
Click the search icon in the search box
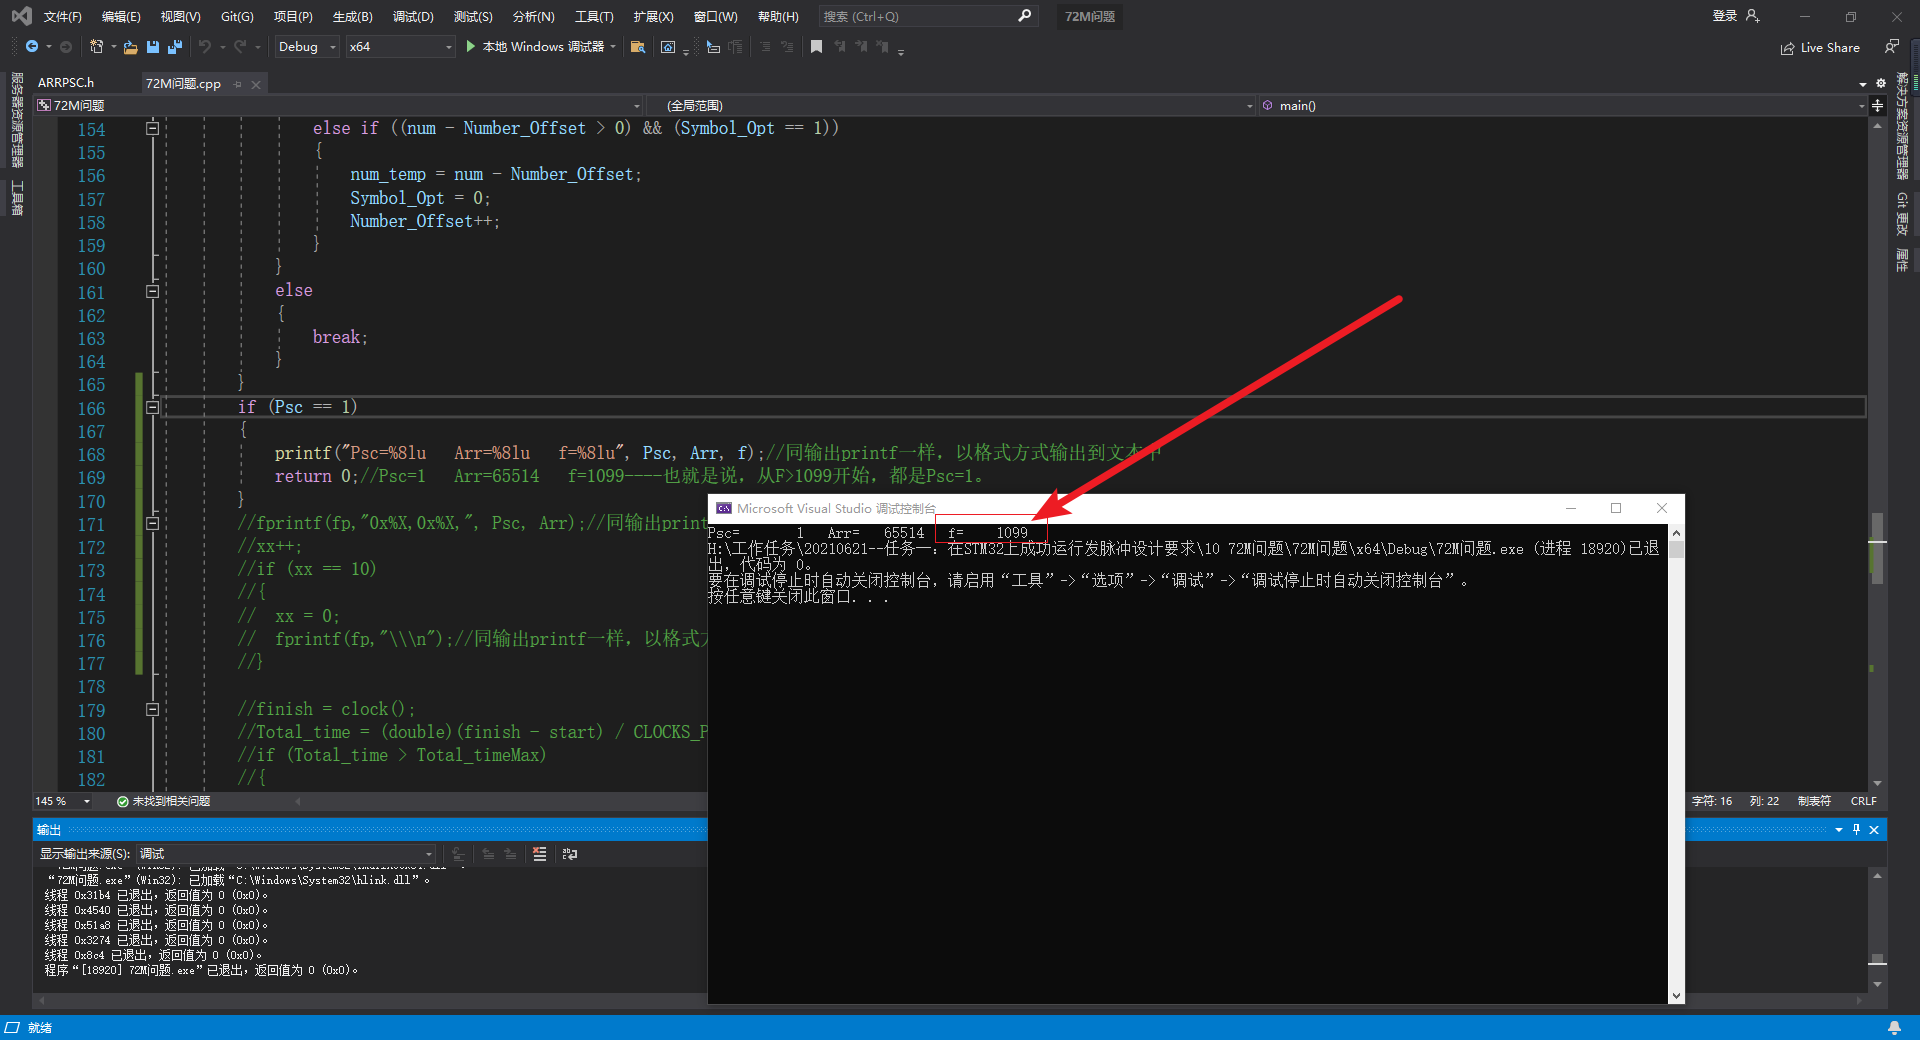pos(1024,16)
